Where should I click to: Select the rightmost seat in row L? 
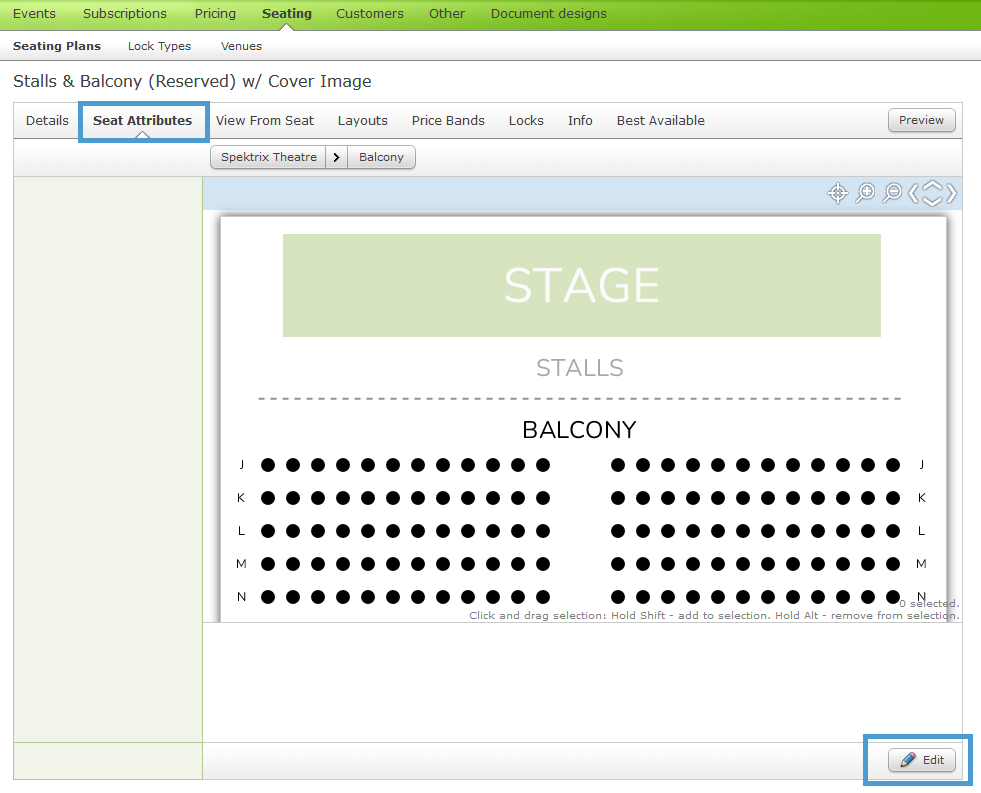[x=893, y=531]
